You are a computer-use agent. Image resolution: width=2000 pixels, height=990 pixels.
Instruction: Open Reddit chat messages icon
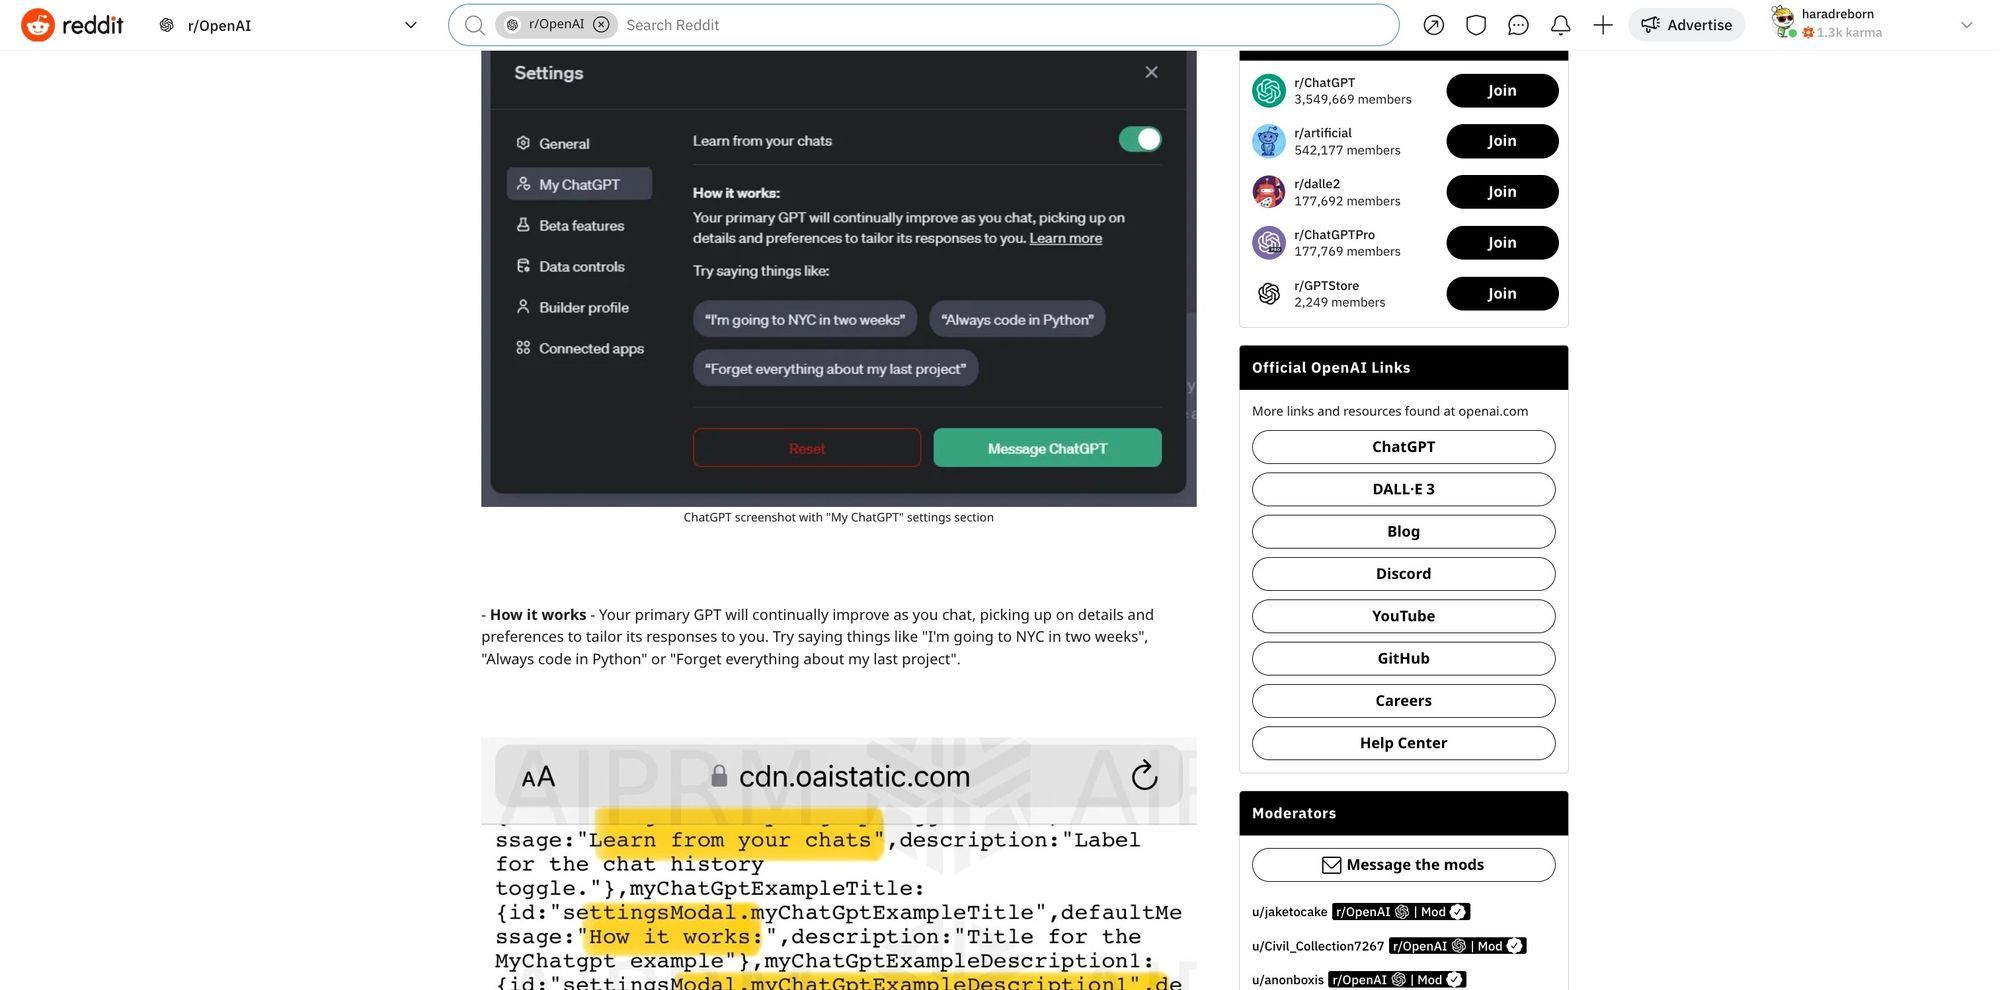click(1517, 24)
